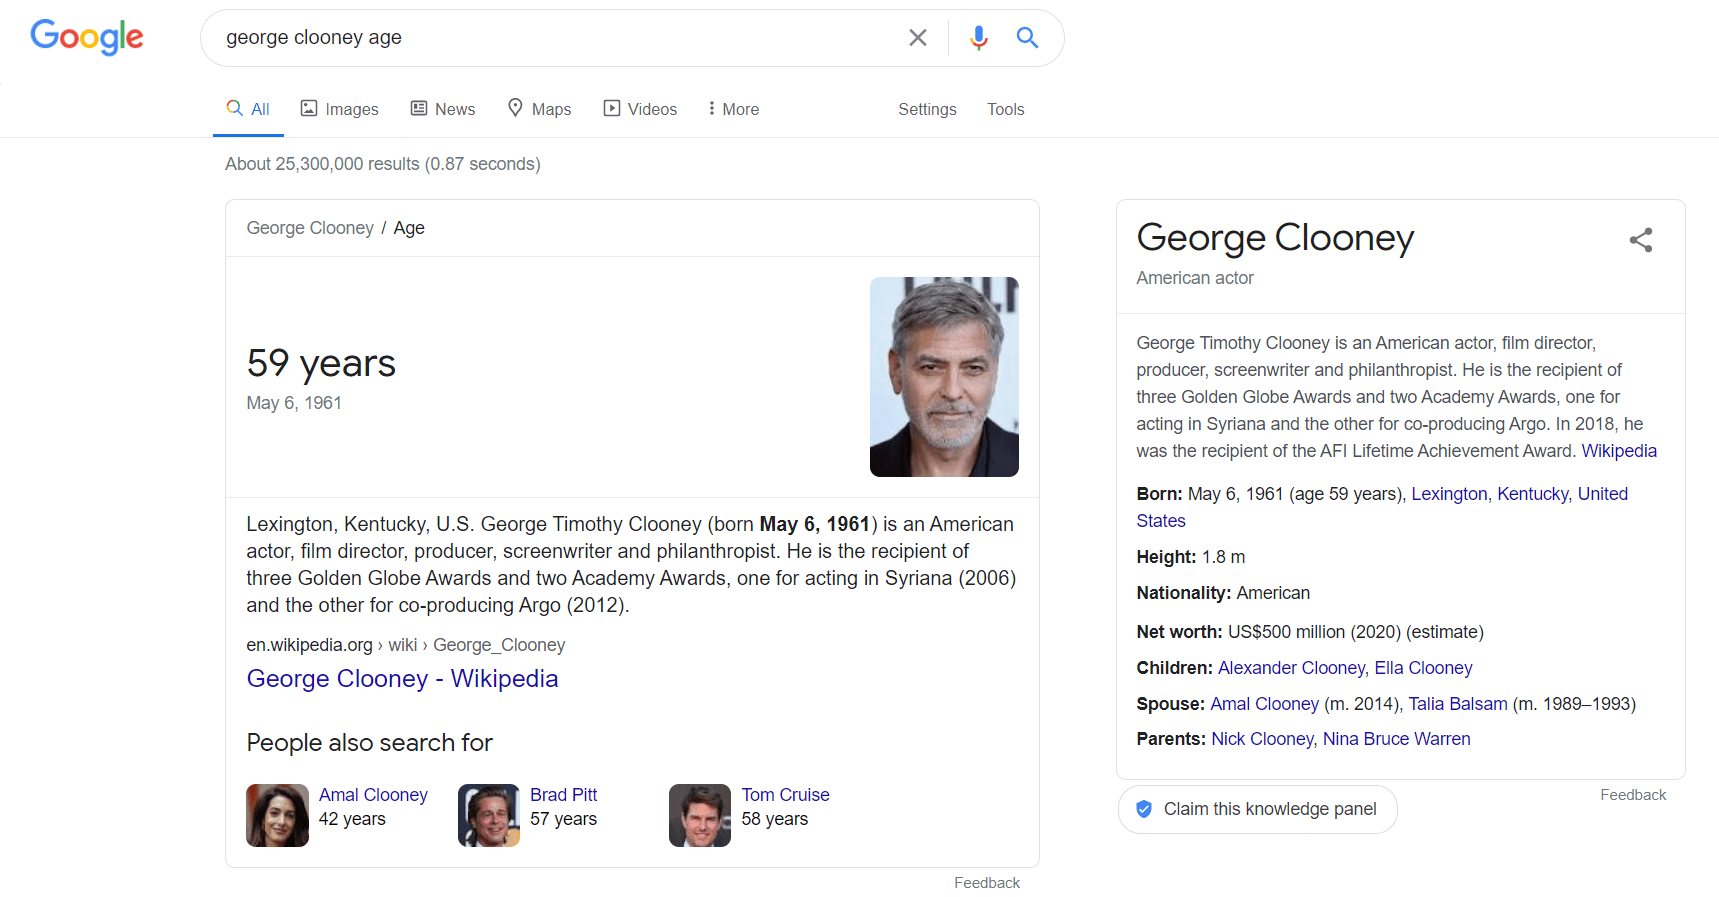Clear the search box with the X icon
The width and height of the screenshot is (1719, 897).
click(x=917, y=38)
